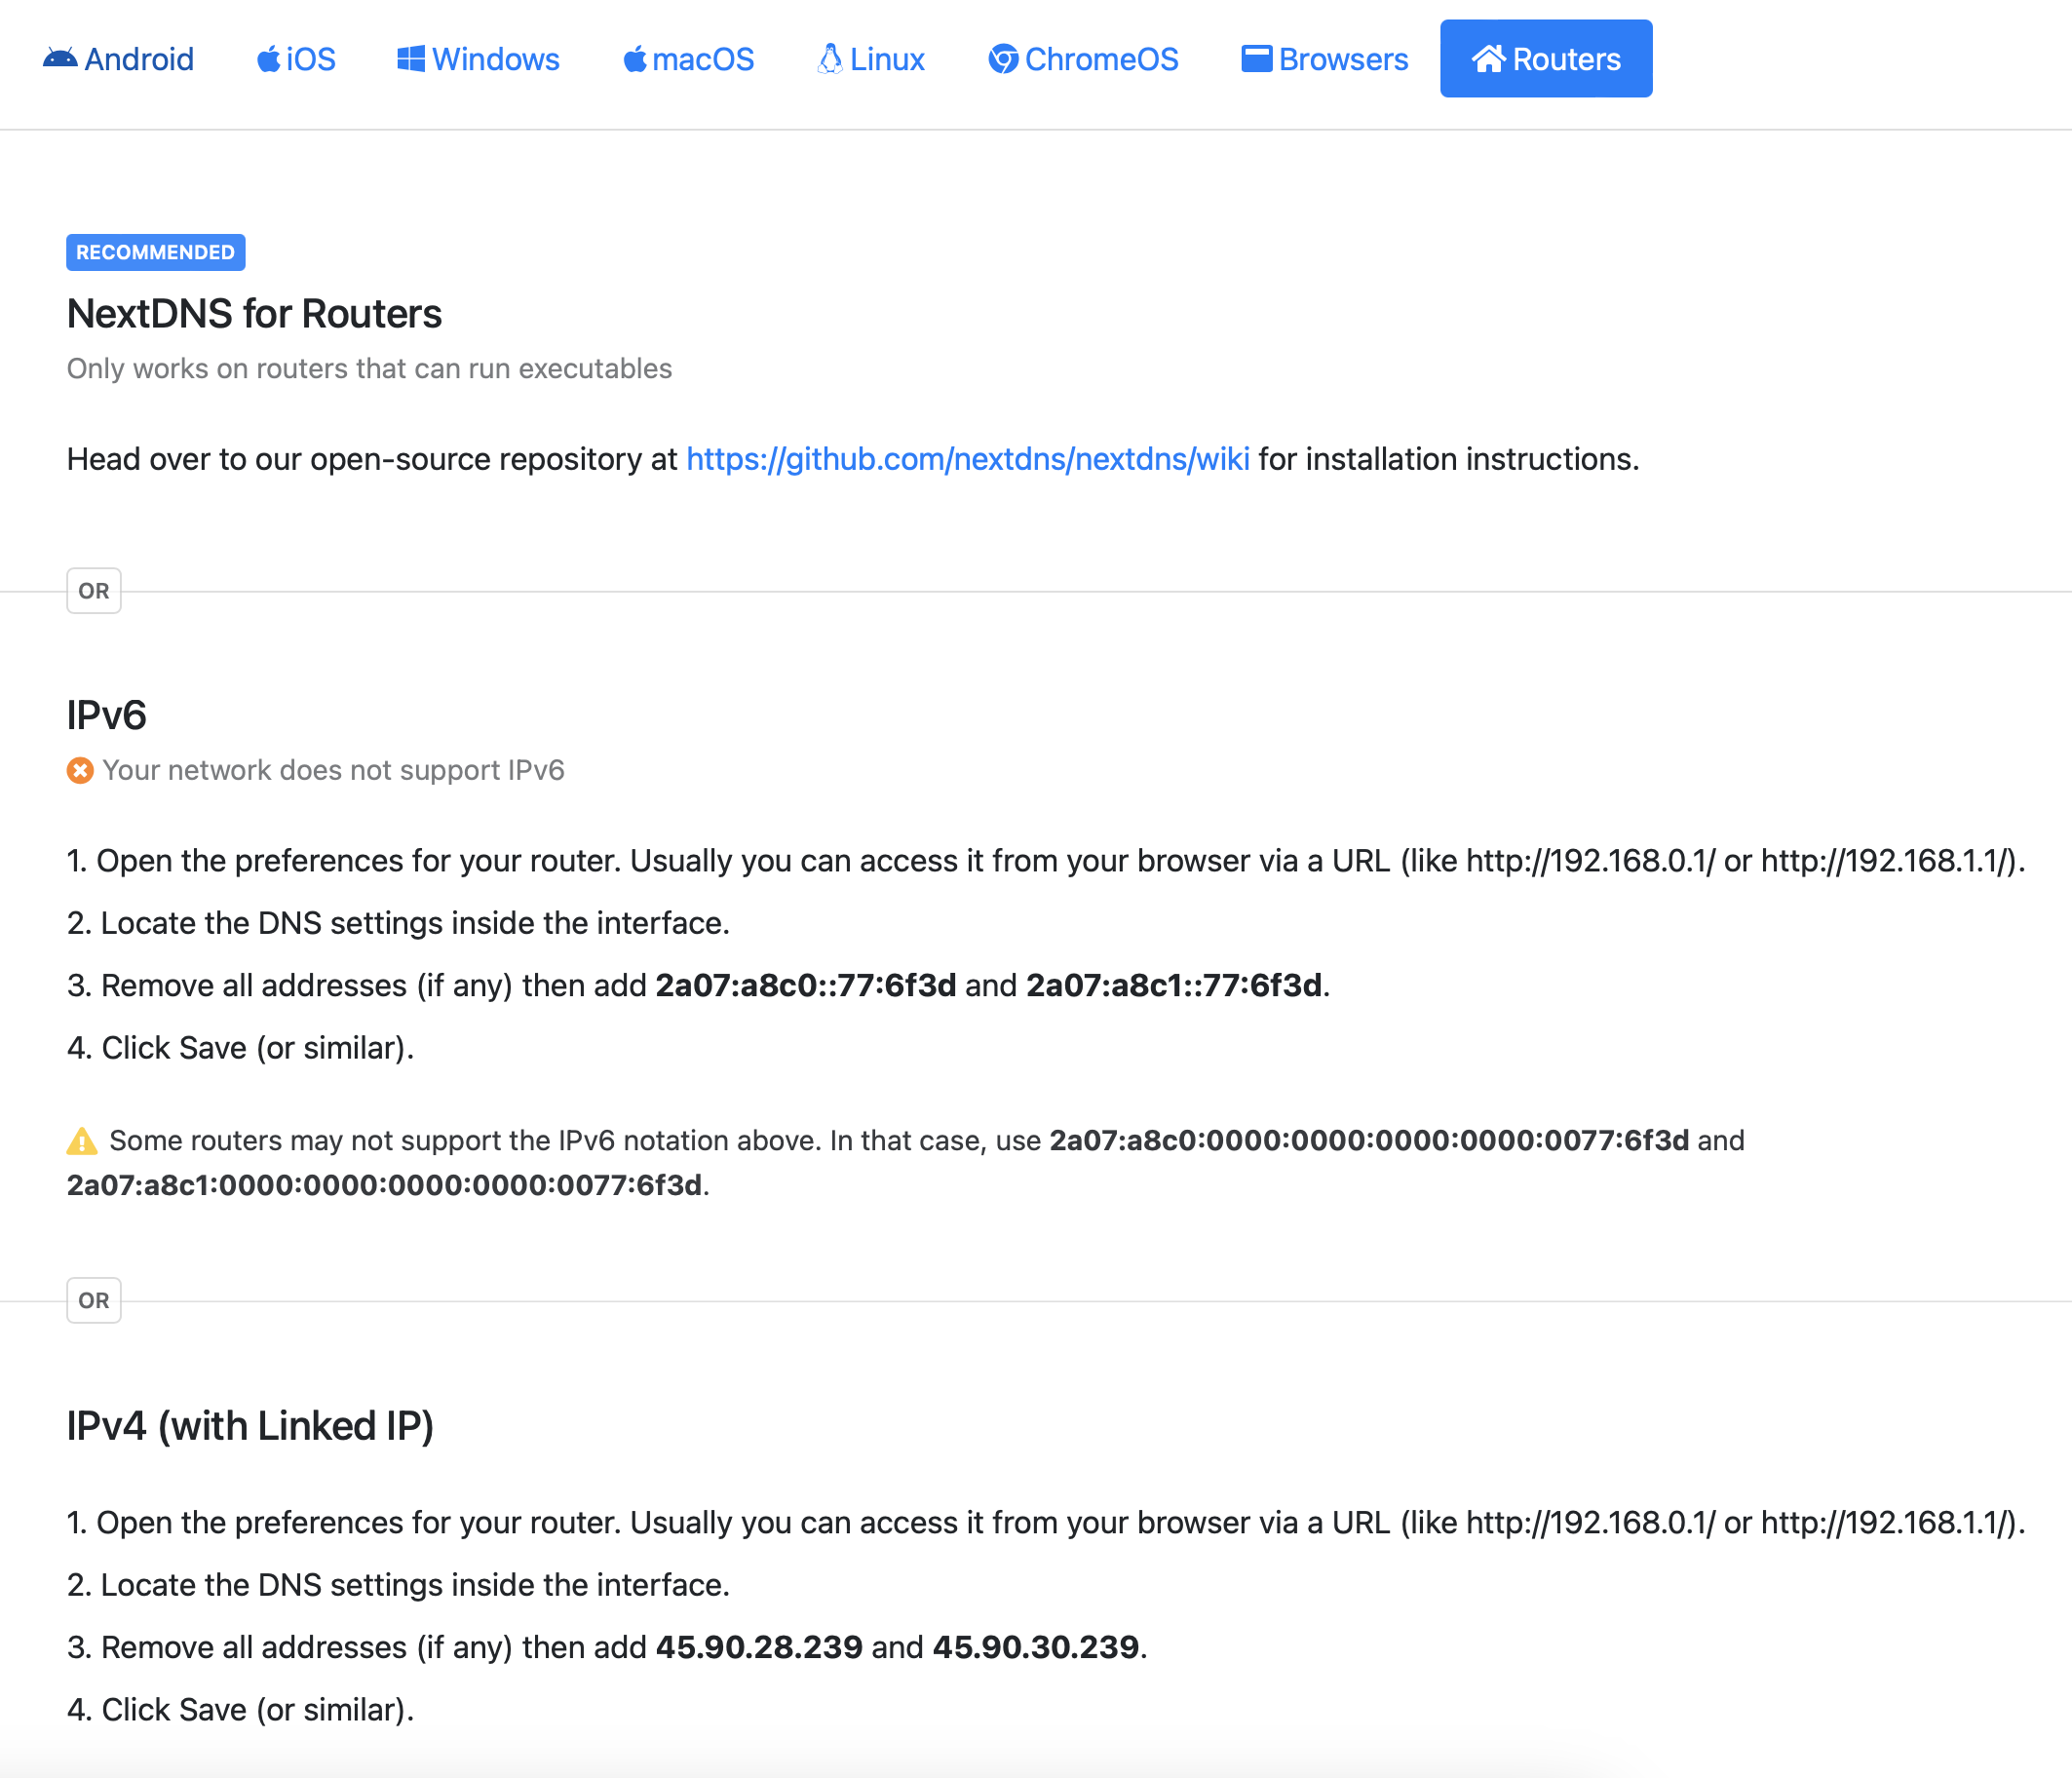Image resolution: width=2072 pixels, height=1778 pixels.
Task: Click the NextDNS for Routers heading
Action: (254, 313)
